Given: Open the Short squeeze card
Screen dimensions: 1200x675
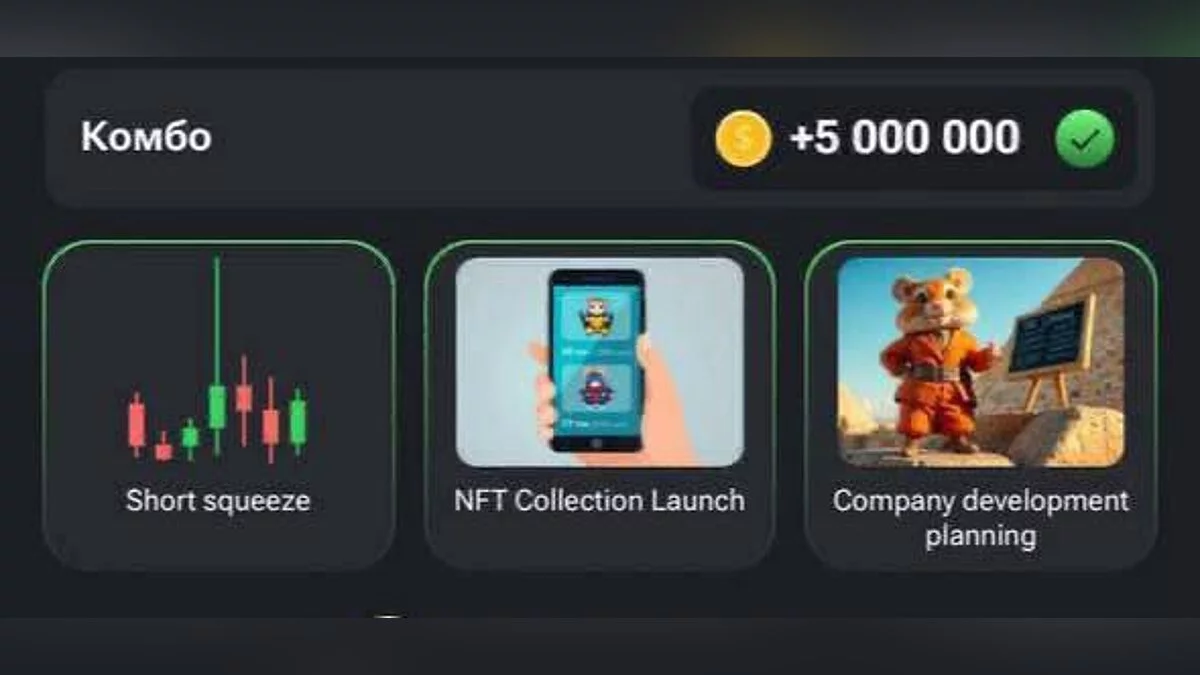Looking at the screenshot, I should click(218, 405).
